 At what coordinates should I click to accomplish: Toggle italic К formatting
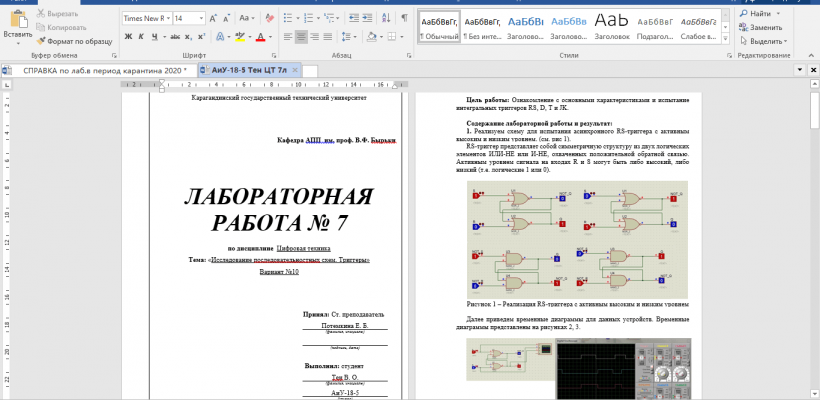[141, 37]
